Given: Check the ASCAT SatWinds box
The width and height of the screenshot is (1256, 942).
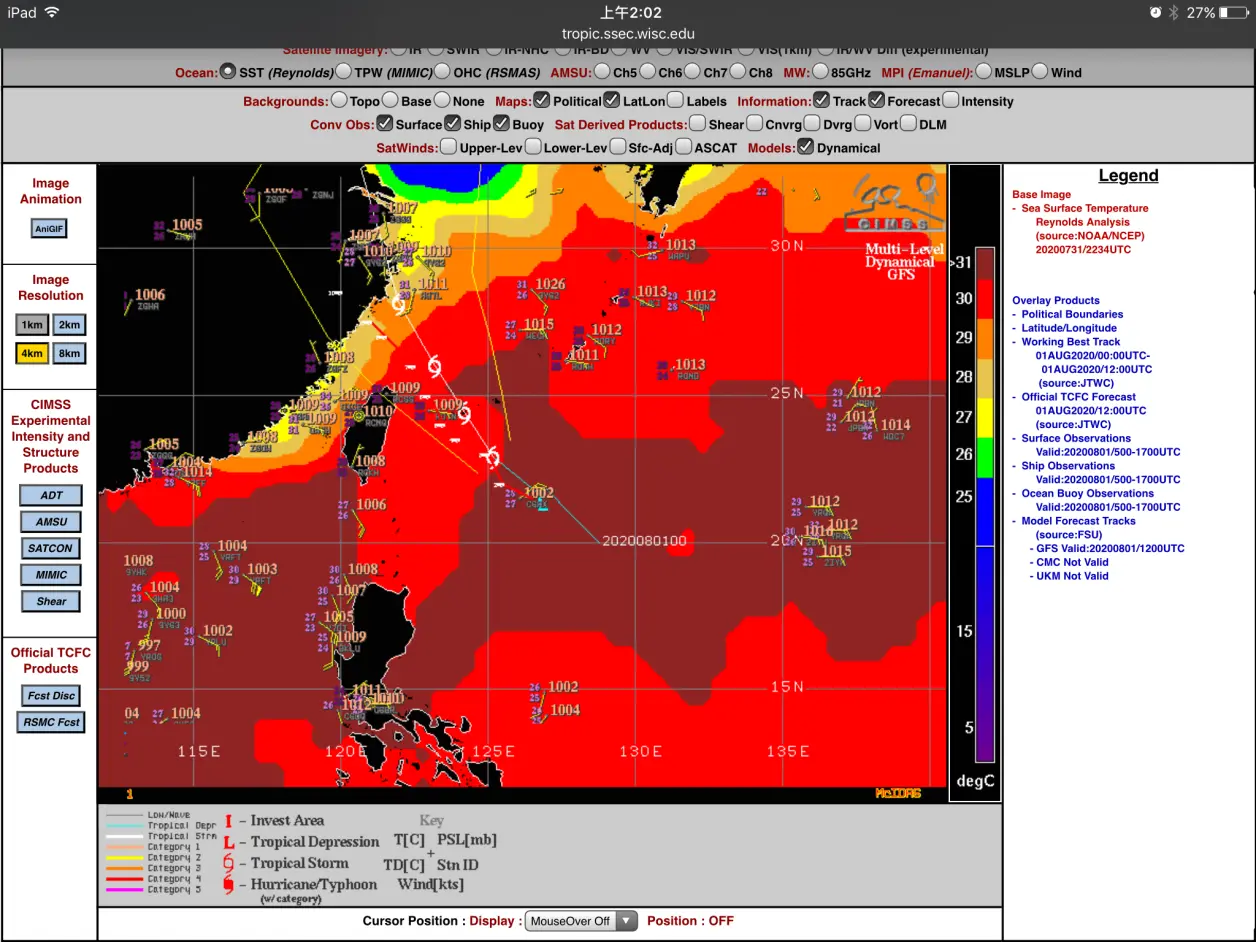Looking at the screenshot, I should click(x=684, y=147).
